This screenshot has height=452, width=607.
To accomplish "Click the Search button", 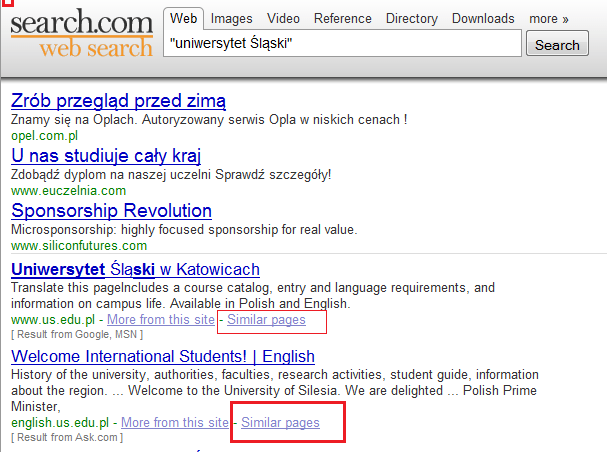I will 557,43.
